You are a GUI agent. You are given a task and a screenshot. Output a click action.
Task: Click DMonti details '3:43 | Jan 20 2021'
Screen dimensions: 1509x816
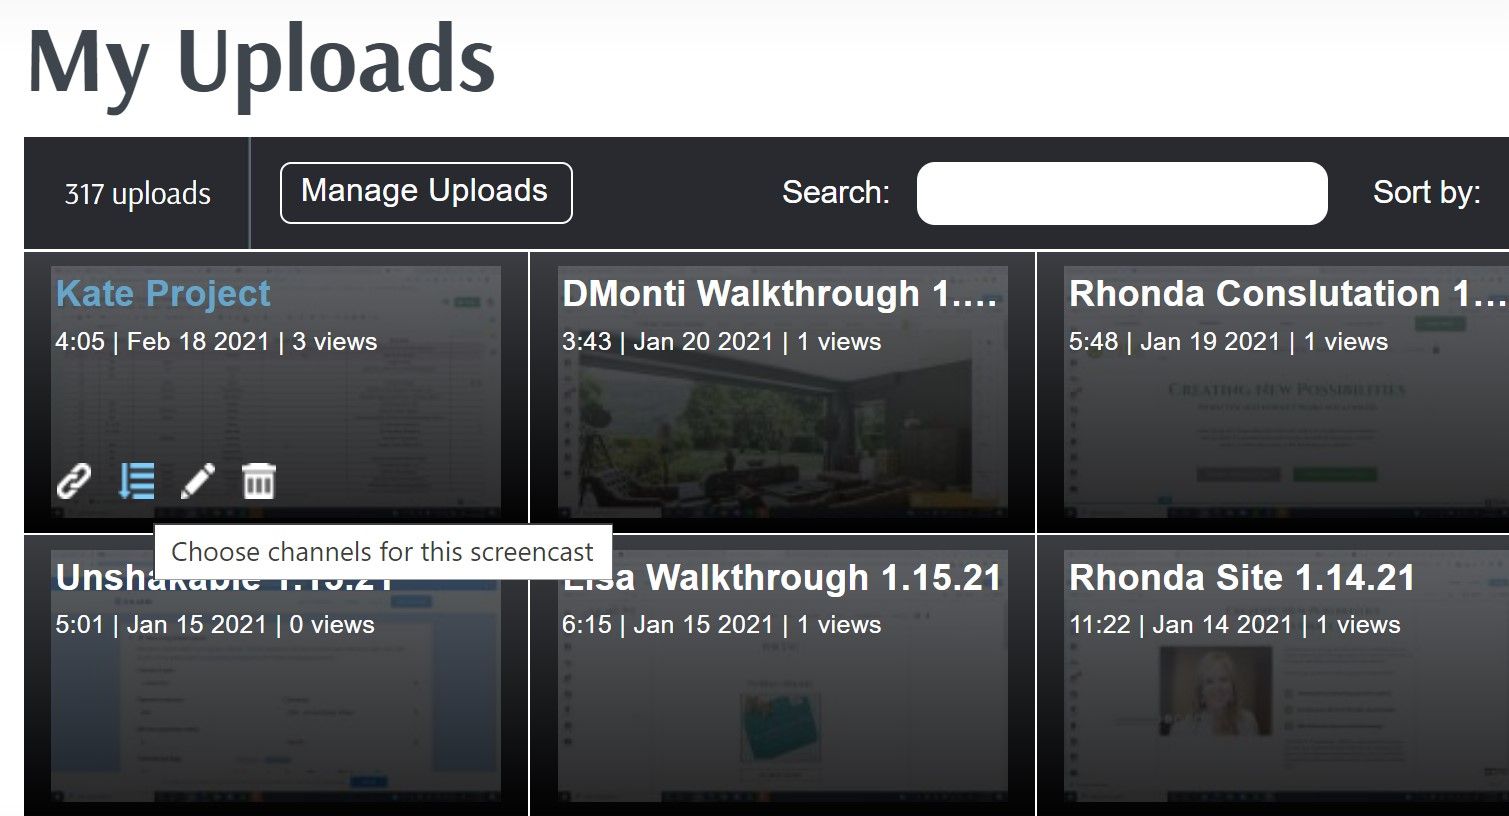668,341
